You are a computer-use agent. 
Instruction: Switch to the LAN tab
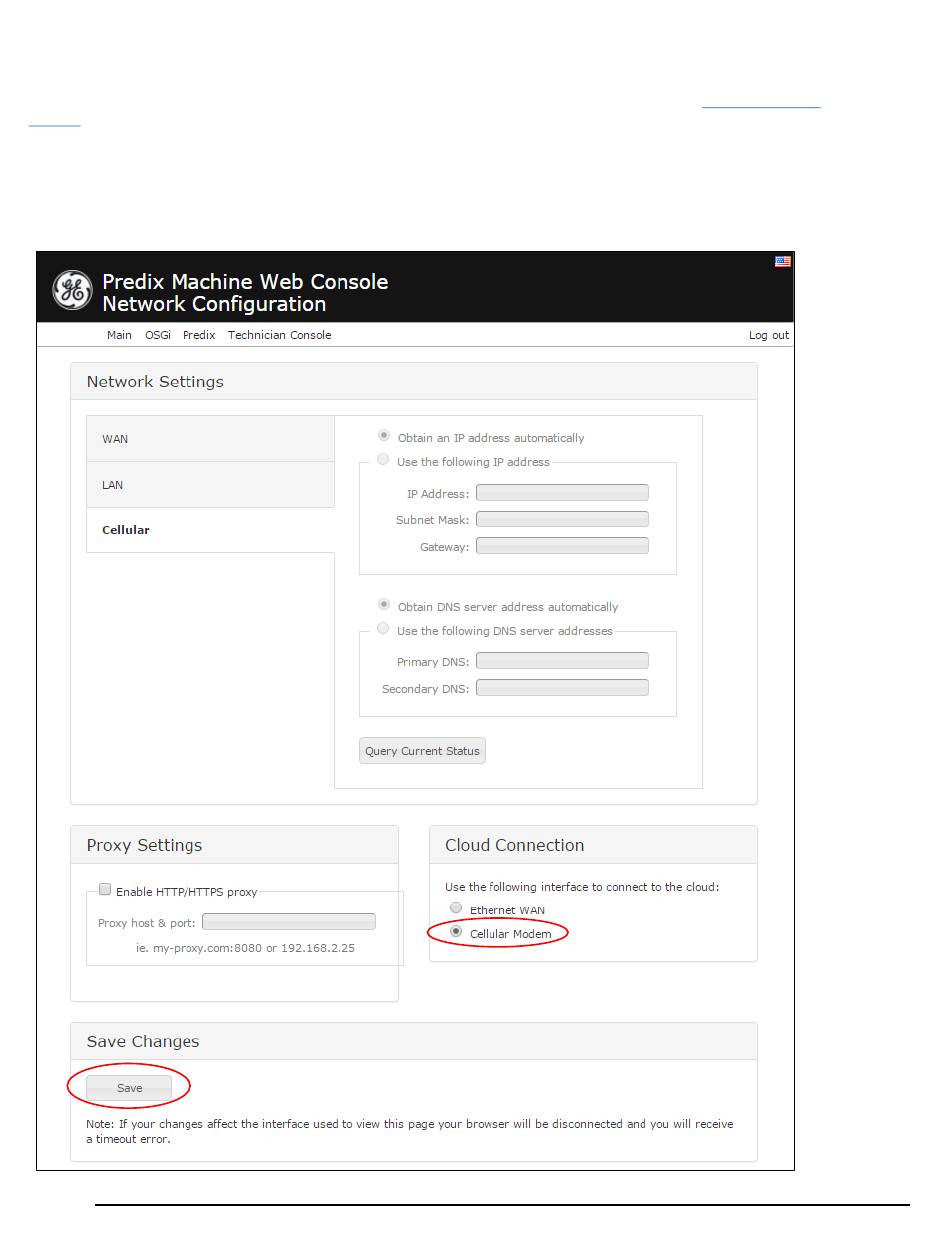point(211,485)
